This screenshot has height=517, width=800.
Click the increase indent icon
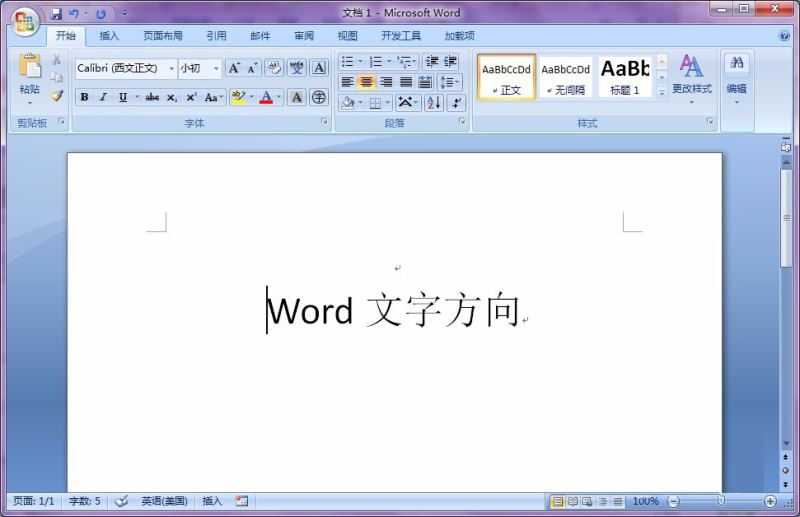click(451, 62)
